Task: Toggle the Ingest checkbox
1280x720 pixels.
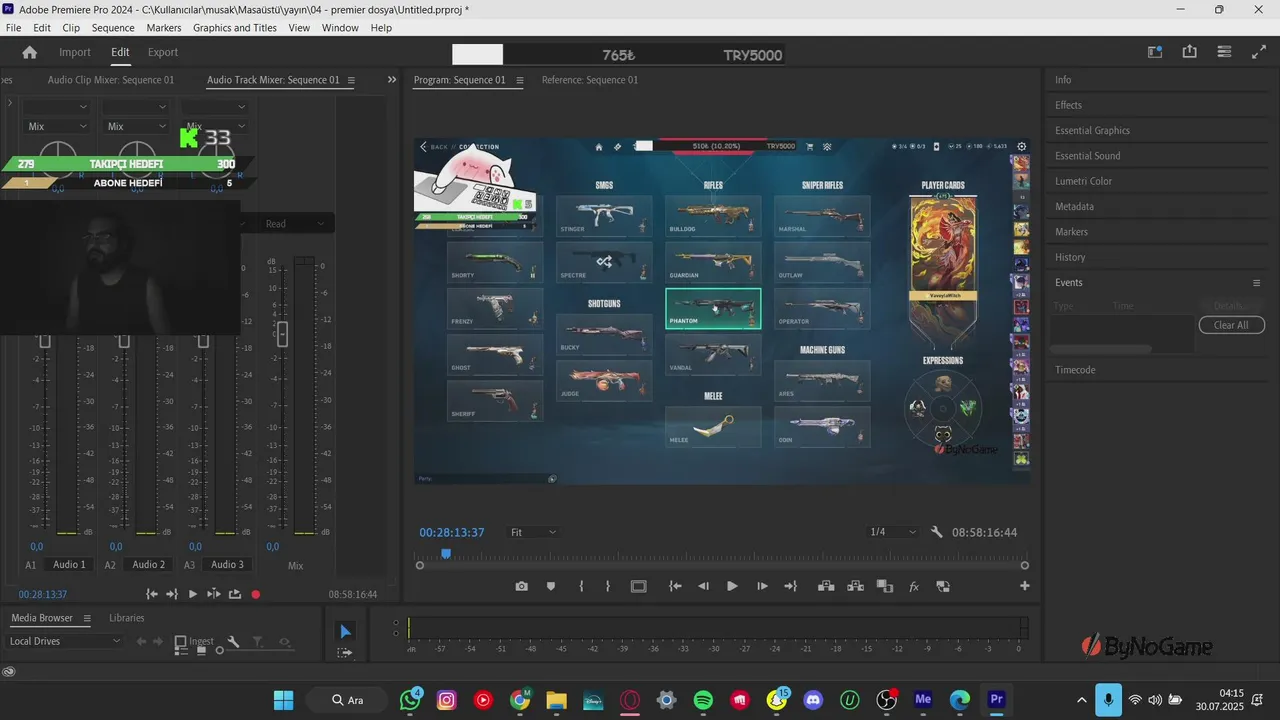Action: pos(181,641)
